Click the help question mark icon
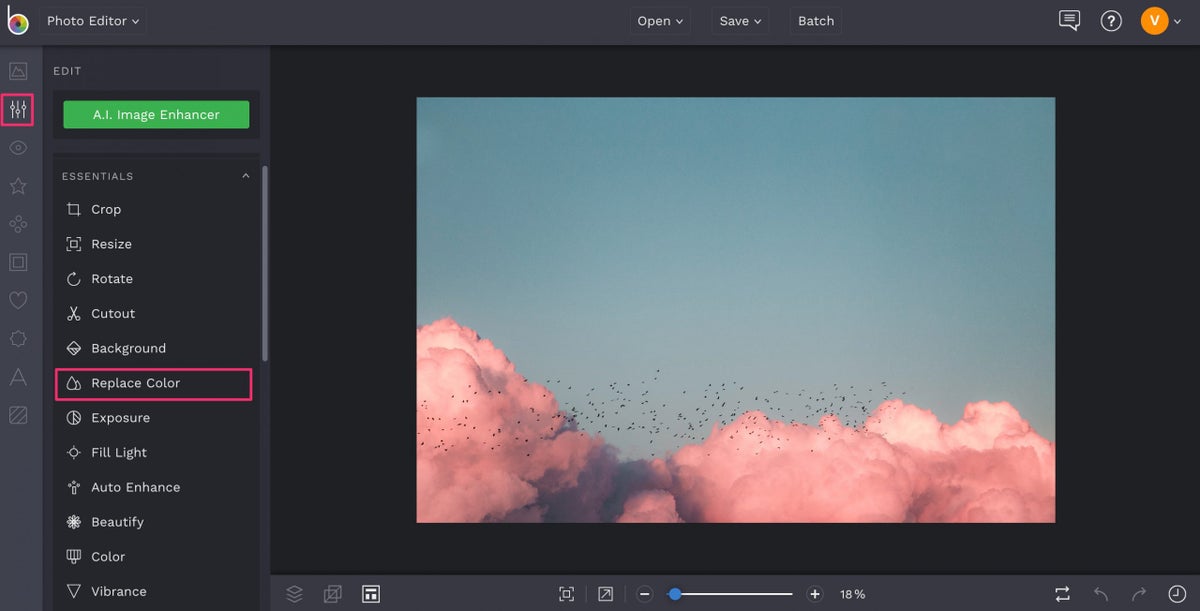This screenshot has height=611, width=1200. click(x=1111, y=20)
